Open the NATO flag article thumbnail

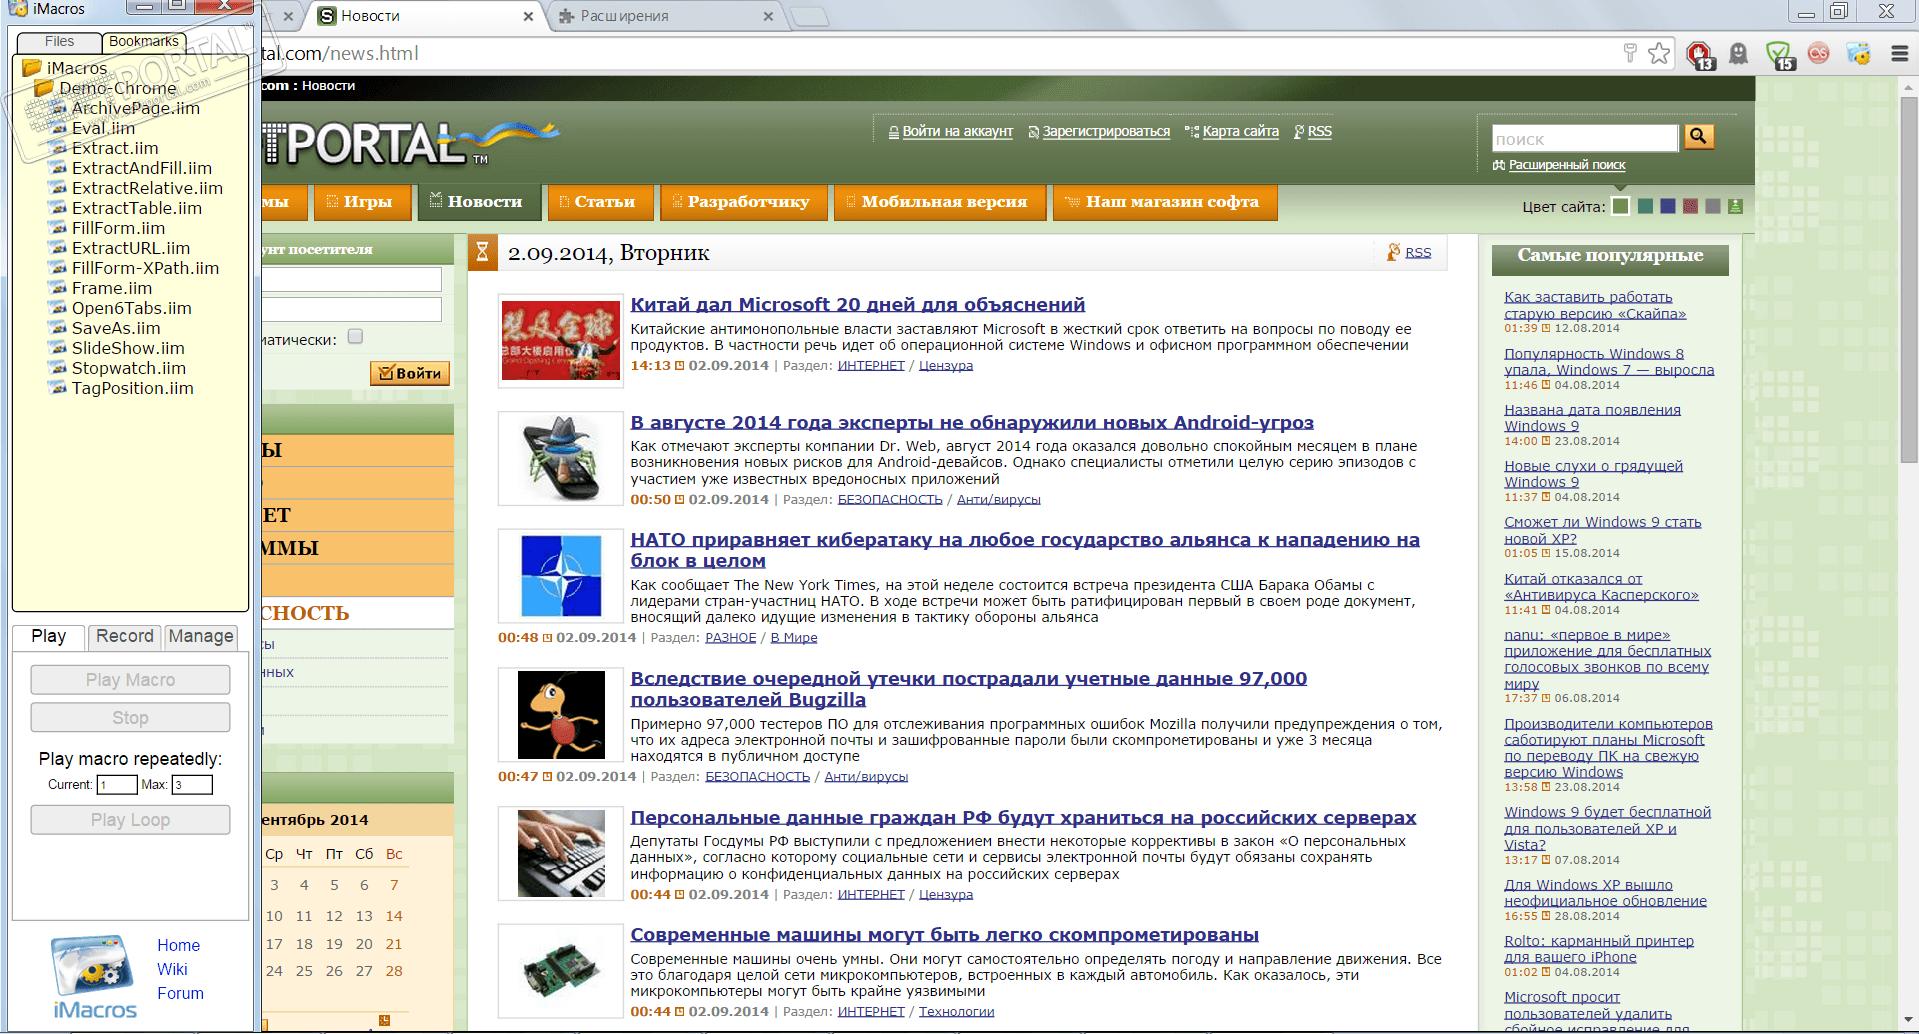pyautogui.click(x=561, y=576)
